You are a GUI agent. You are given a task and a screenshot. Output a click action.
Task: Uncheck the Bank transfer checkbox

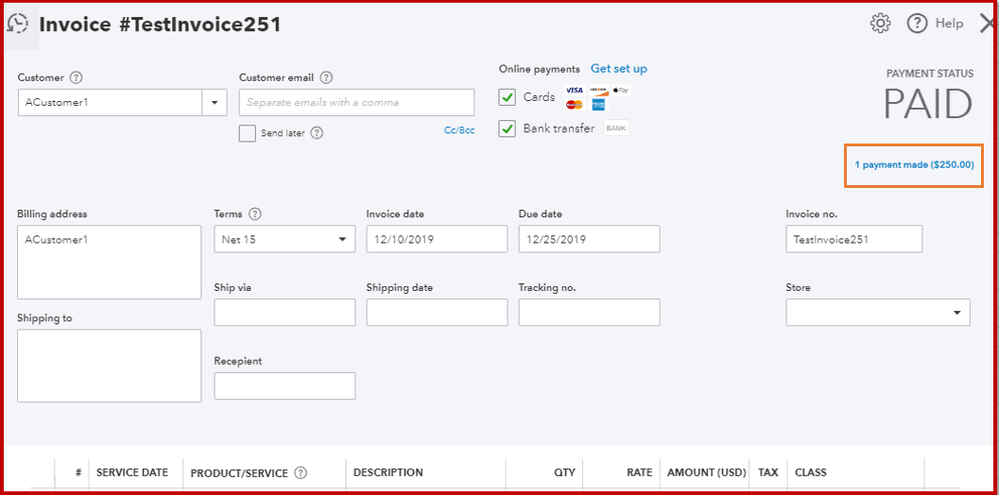[507, 129]
